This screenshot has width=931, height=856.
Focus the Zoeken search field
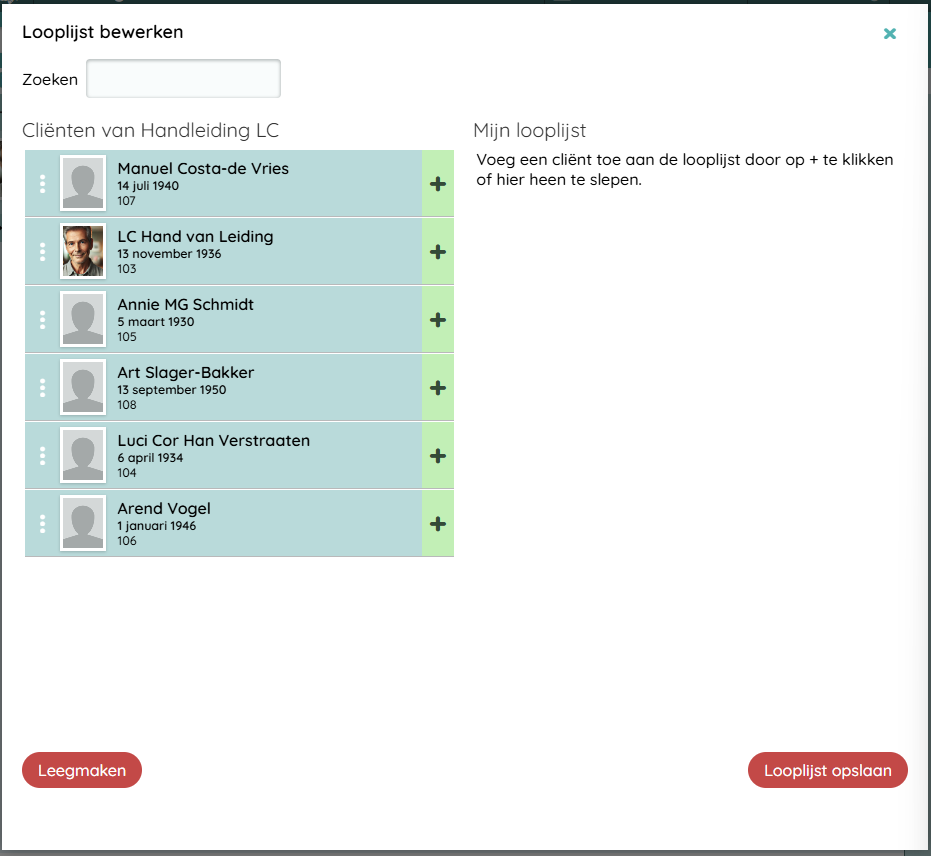[183, 79]
